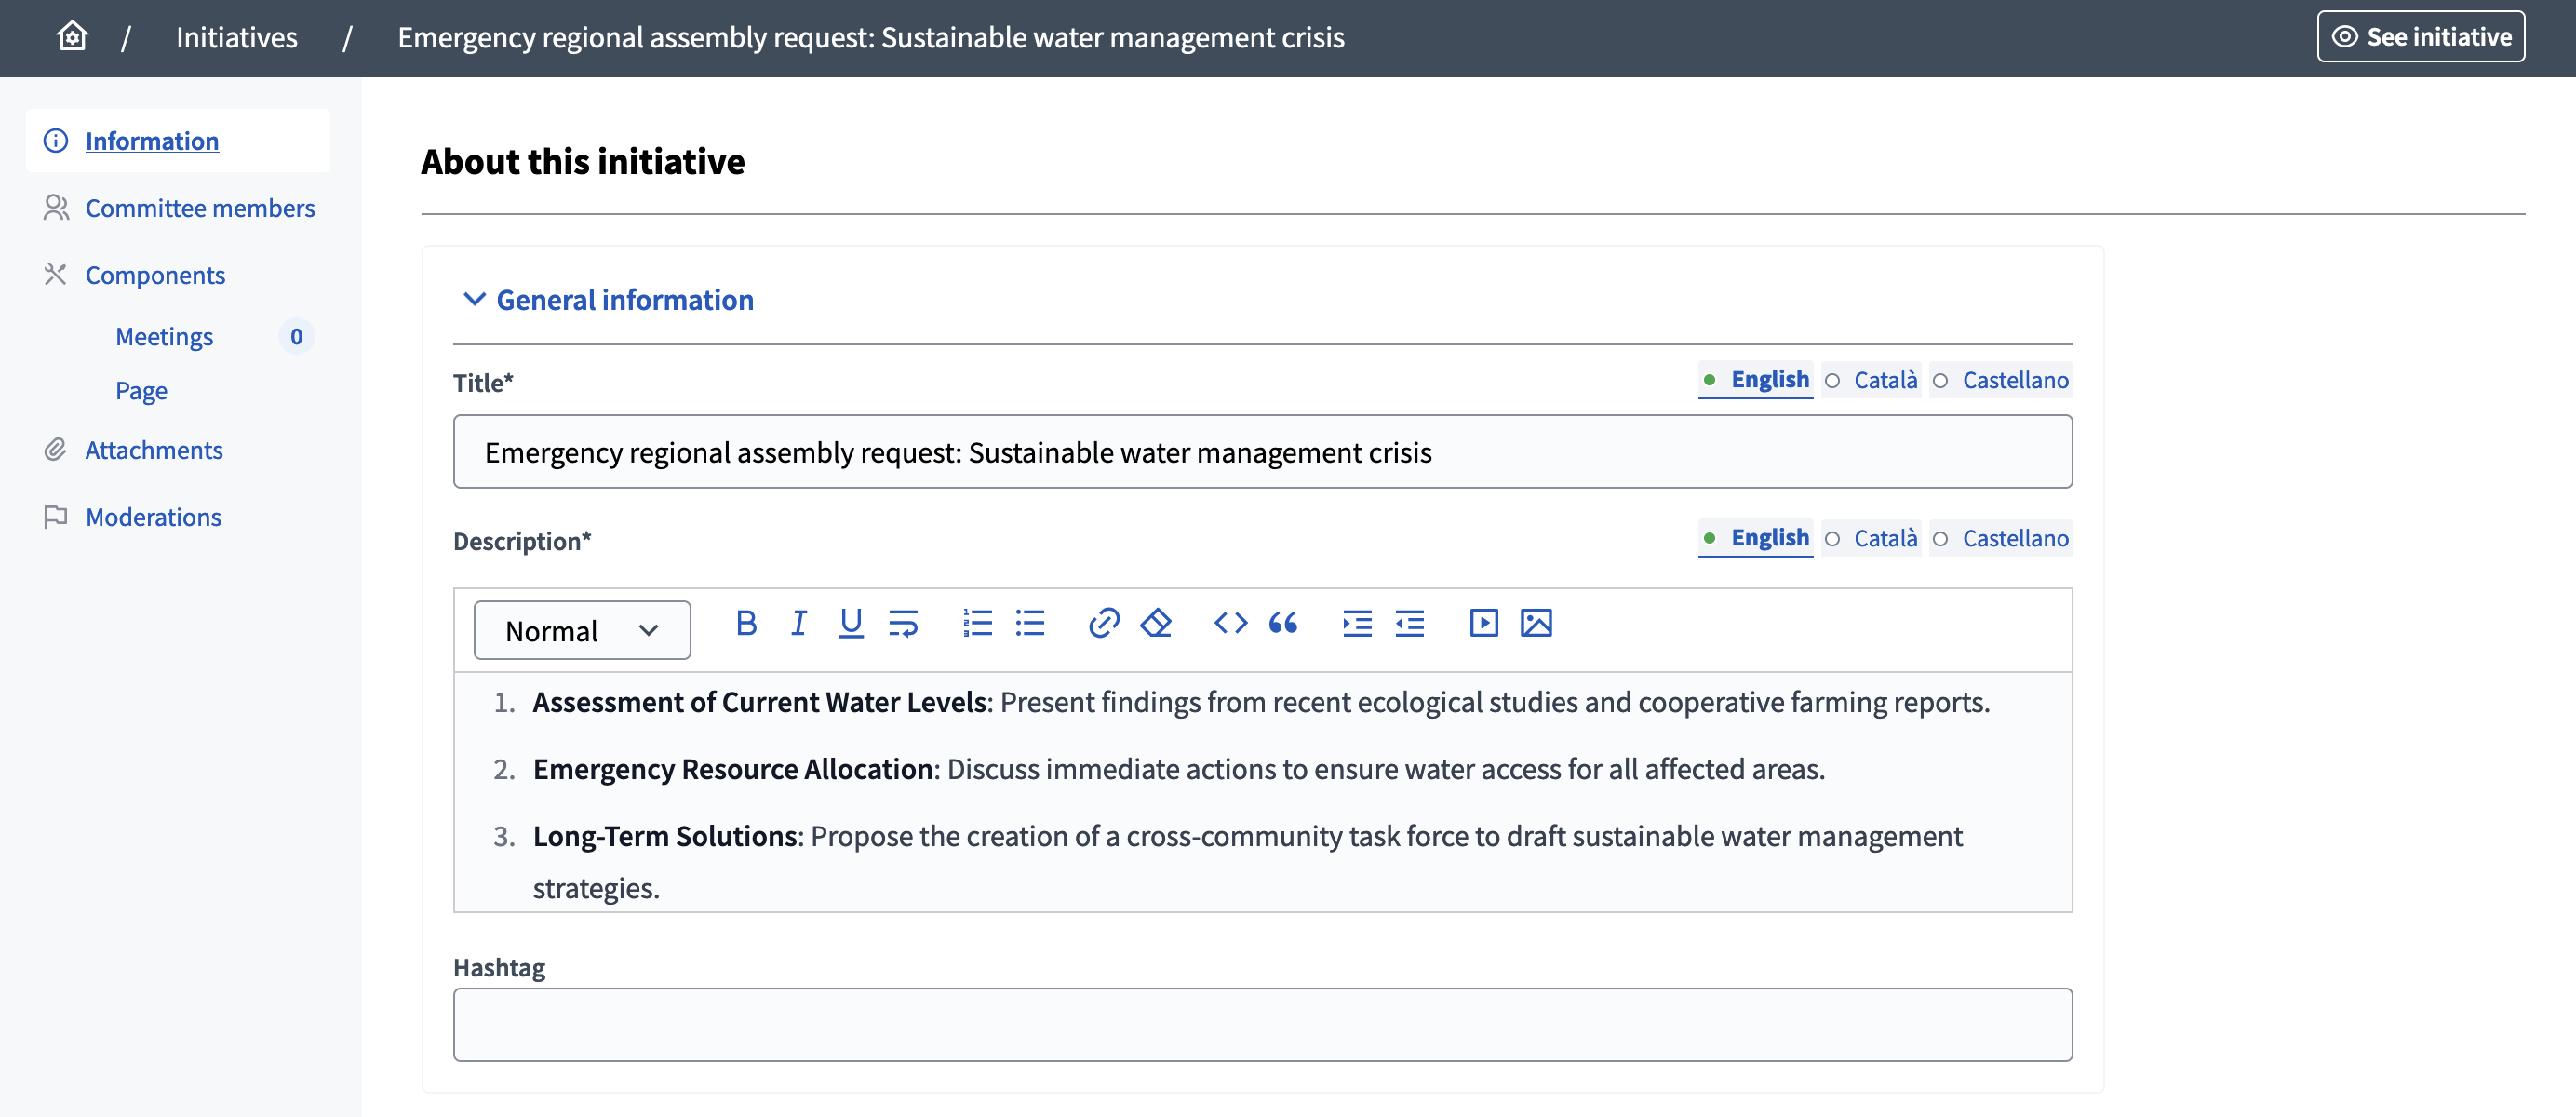The height and width of the screenshot is (1117, 2576).
Task: Expand the Components section in the sidebar
Action: pos(155,275)
